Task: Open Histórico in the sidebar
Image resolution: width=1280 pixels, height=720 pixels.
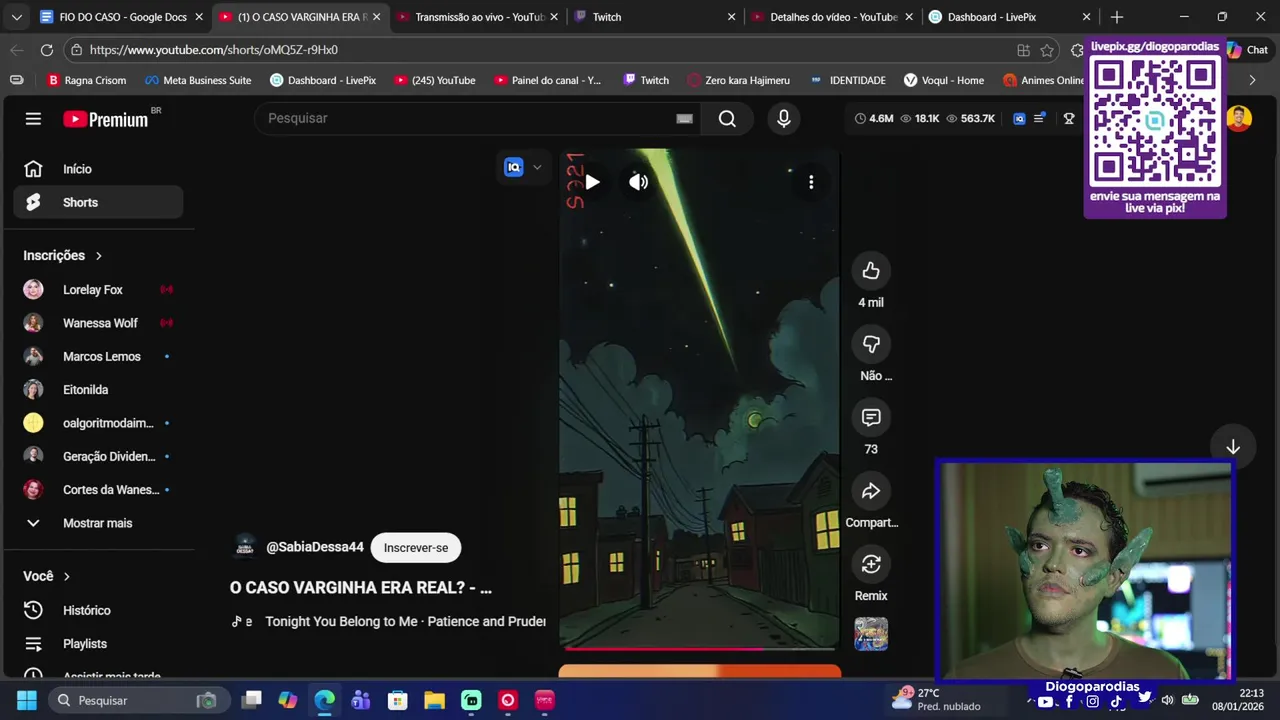Action: [x=98, y=610]
